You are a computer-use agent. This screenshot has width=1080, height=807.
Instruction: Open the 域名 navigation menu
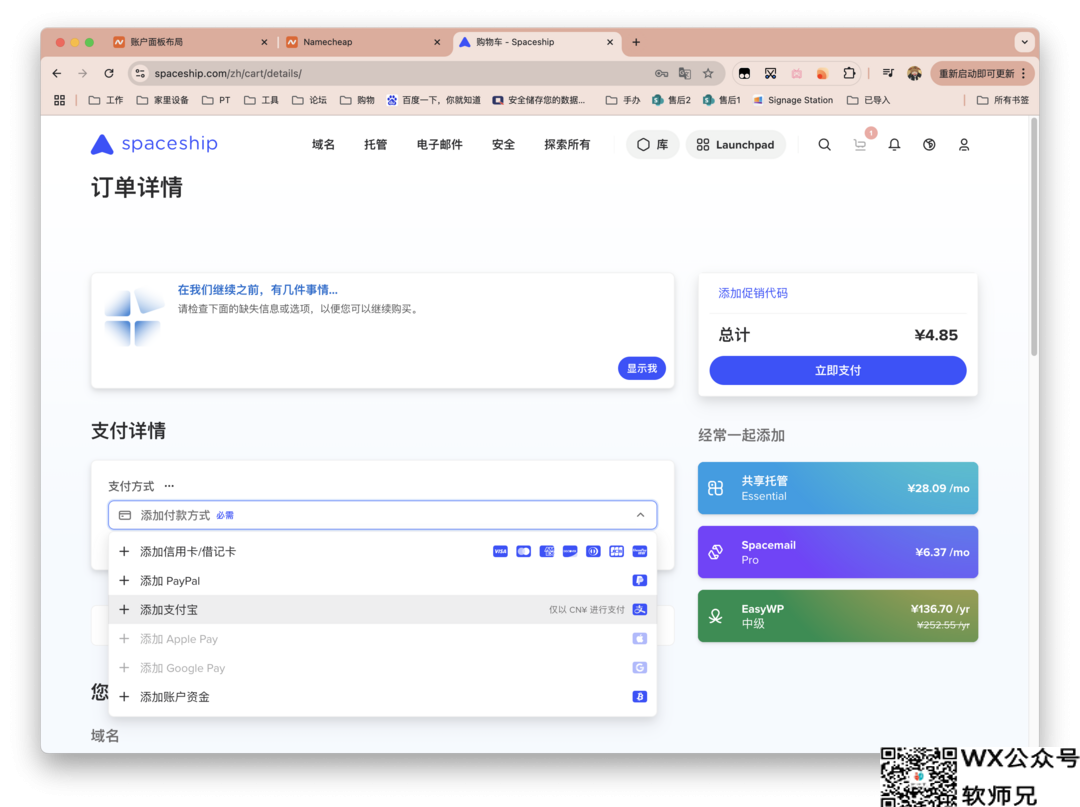click(x=323, y=145)
